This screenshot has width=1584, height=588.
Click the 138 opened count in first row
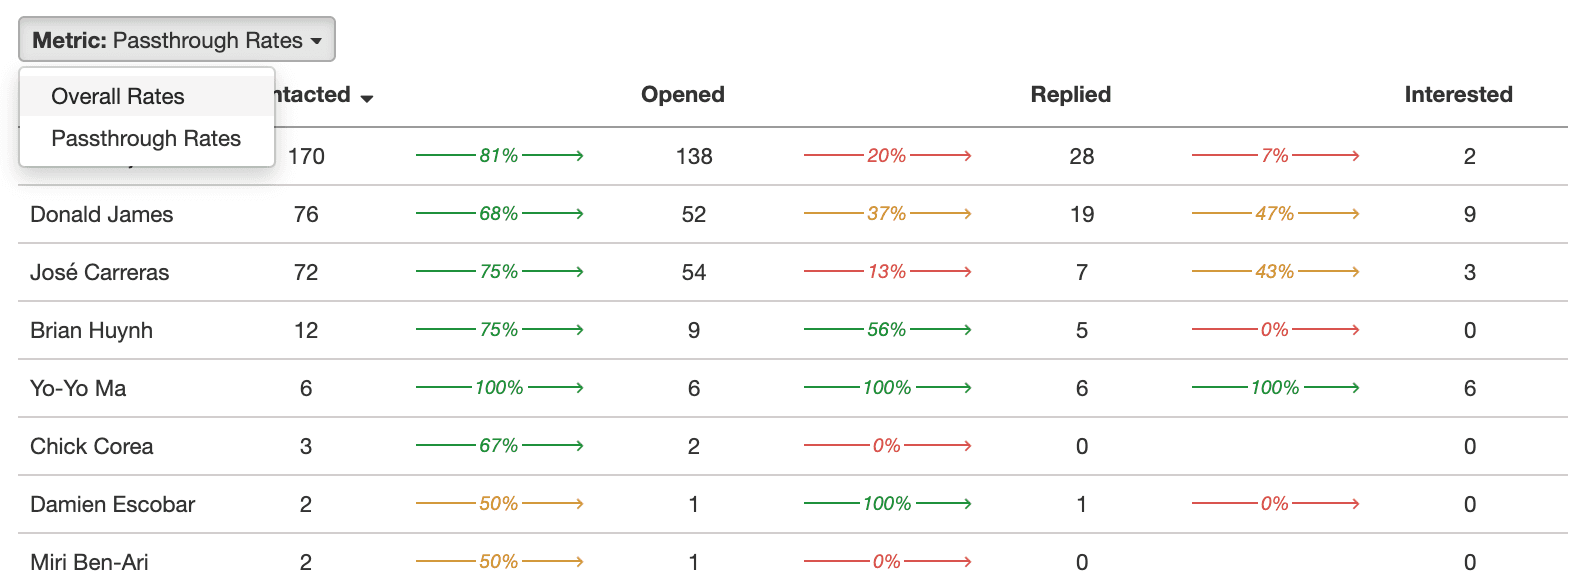click(x=694, y=156)
